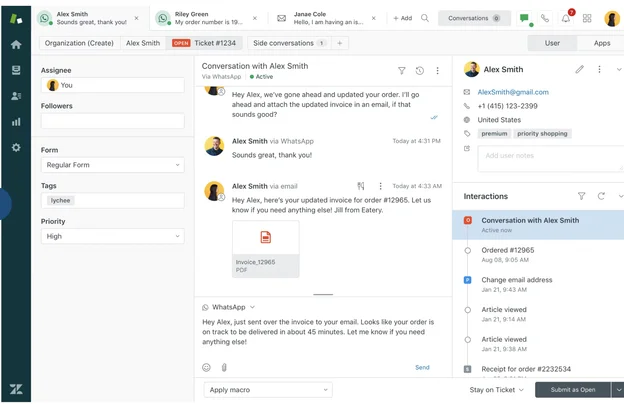
Task: Filter the Interactions list
Action: point(581,196)
